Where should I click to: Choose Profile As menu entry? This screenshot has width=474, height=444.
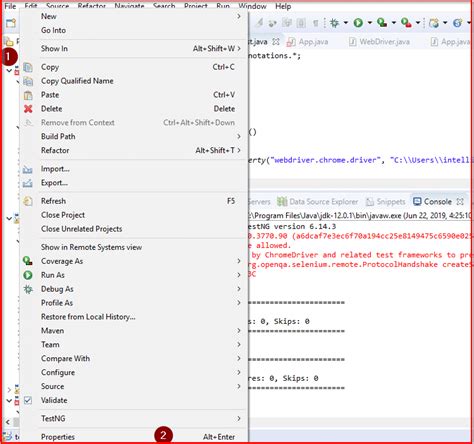click(134, 303)
